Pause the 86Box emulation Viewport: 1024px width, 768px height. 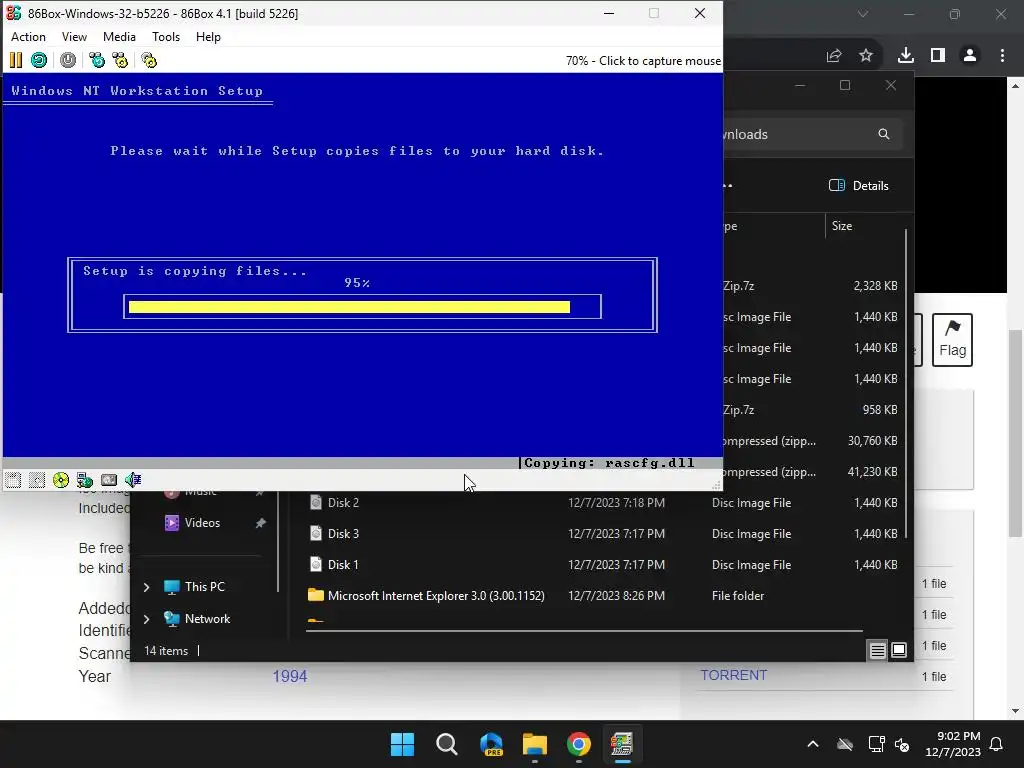(x=16, y=61)
